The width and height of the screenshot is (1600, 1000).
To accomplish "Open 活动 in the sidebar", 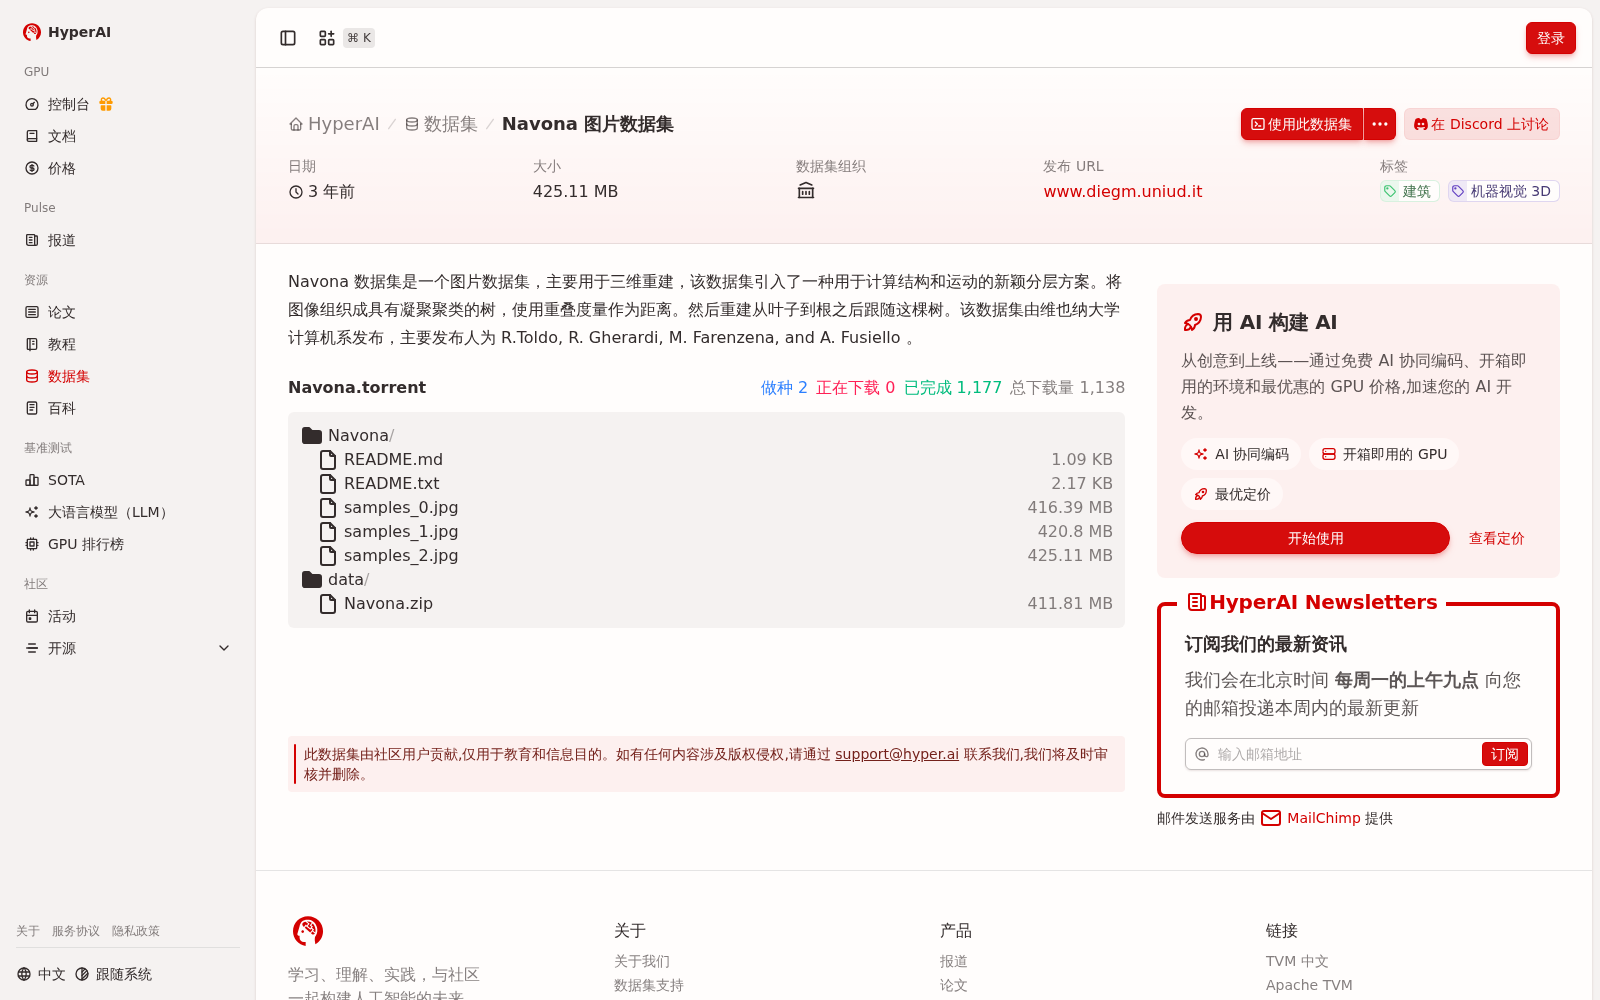I will tap(62, 616).
